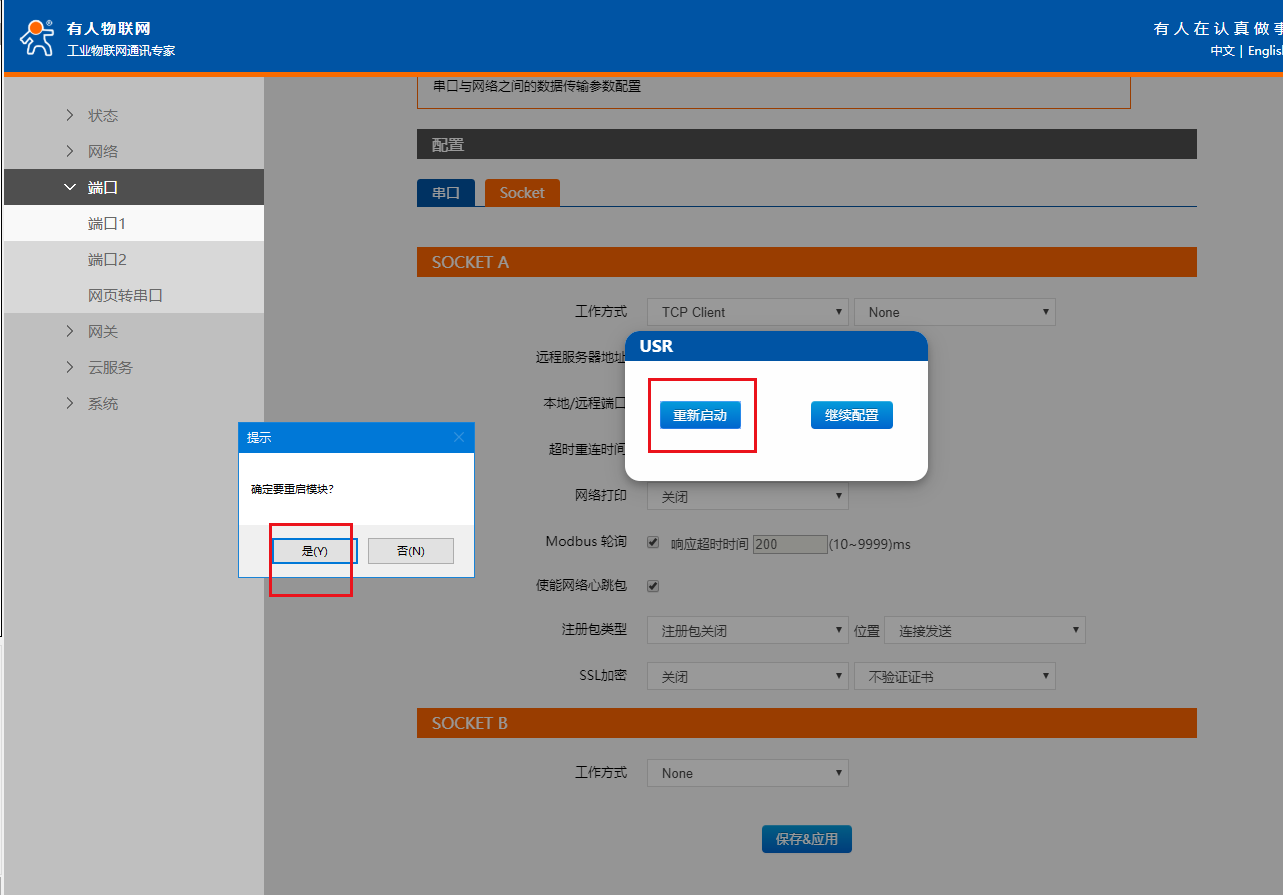This screenshot has width=1283, height=895.
Task: Toggle the Modbus 轮询 checkbox
Action: [653, 543]
